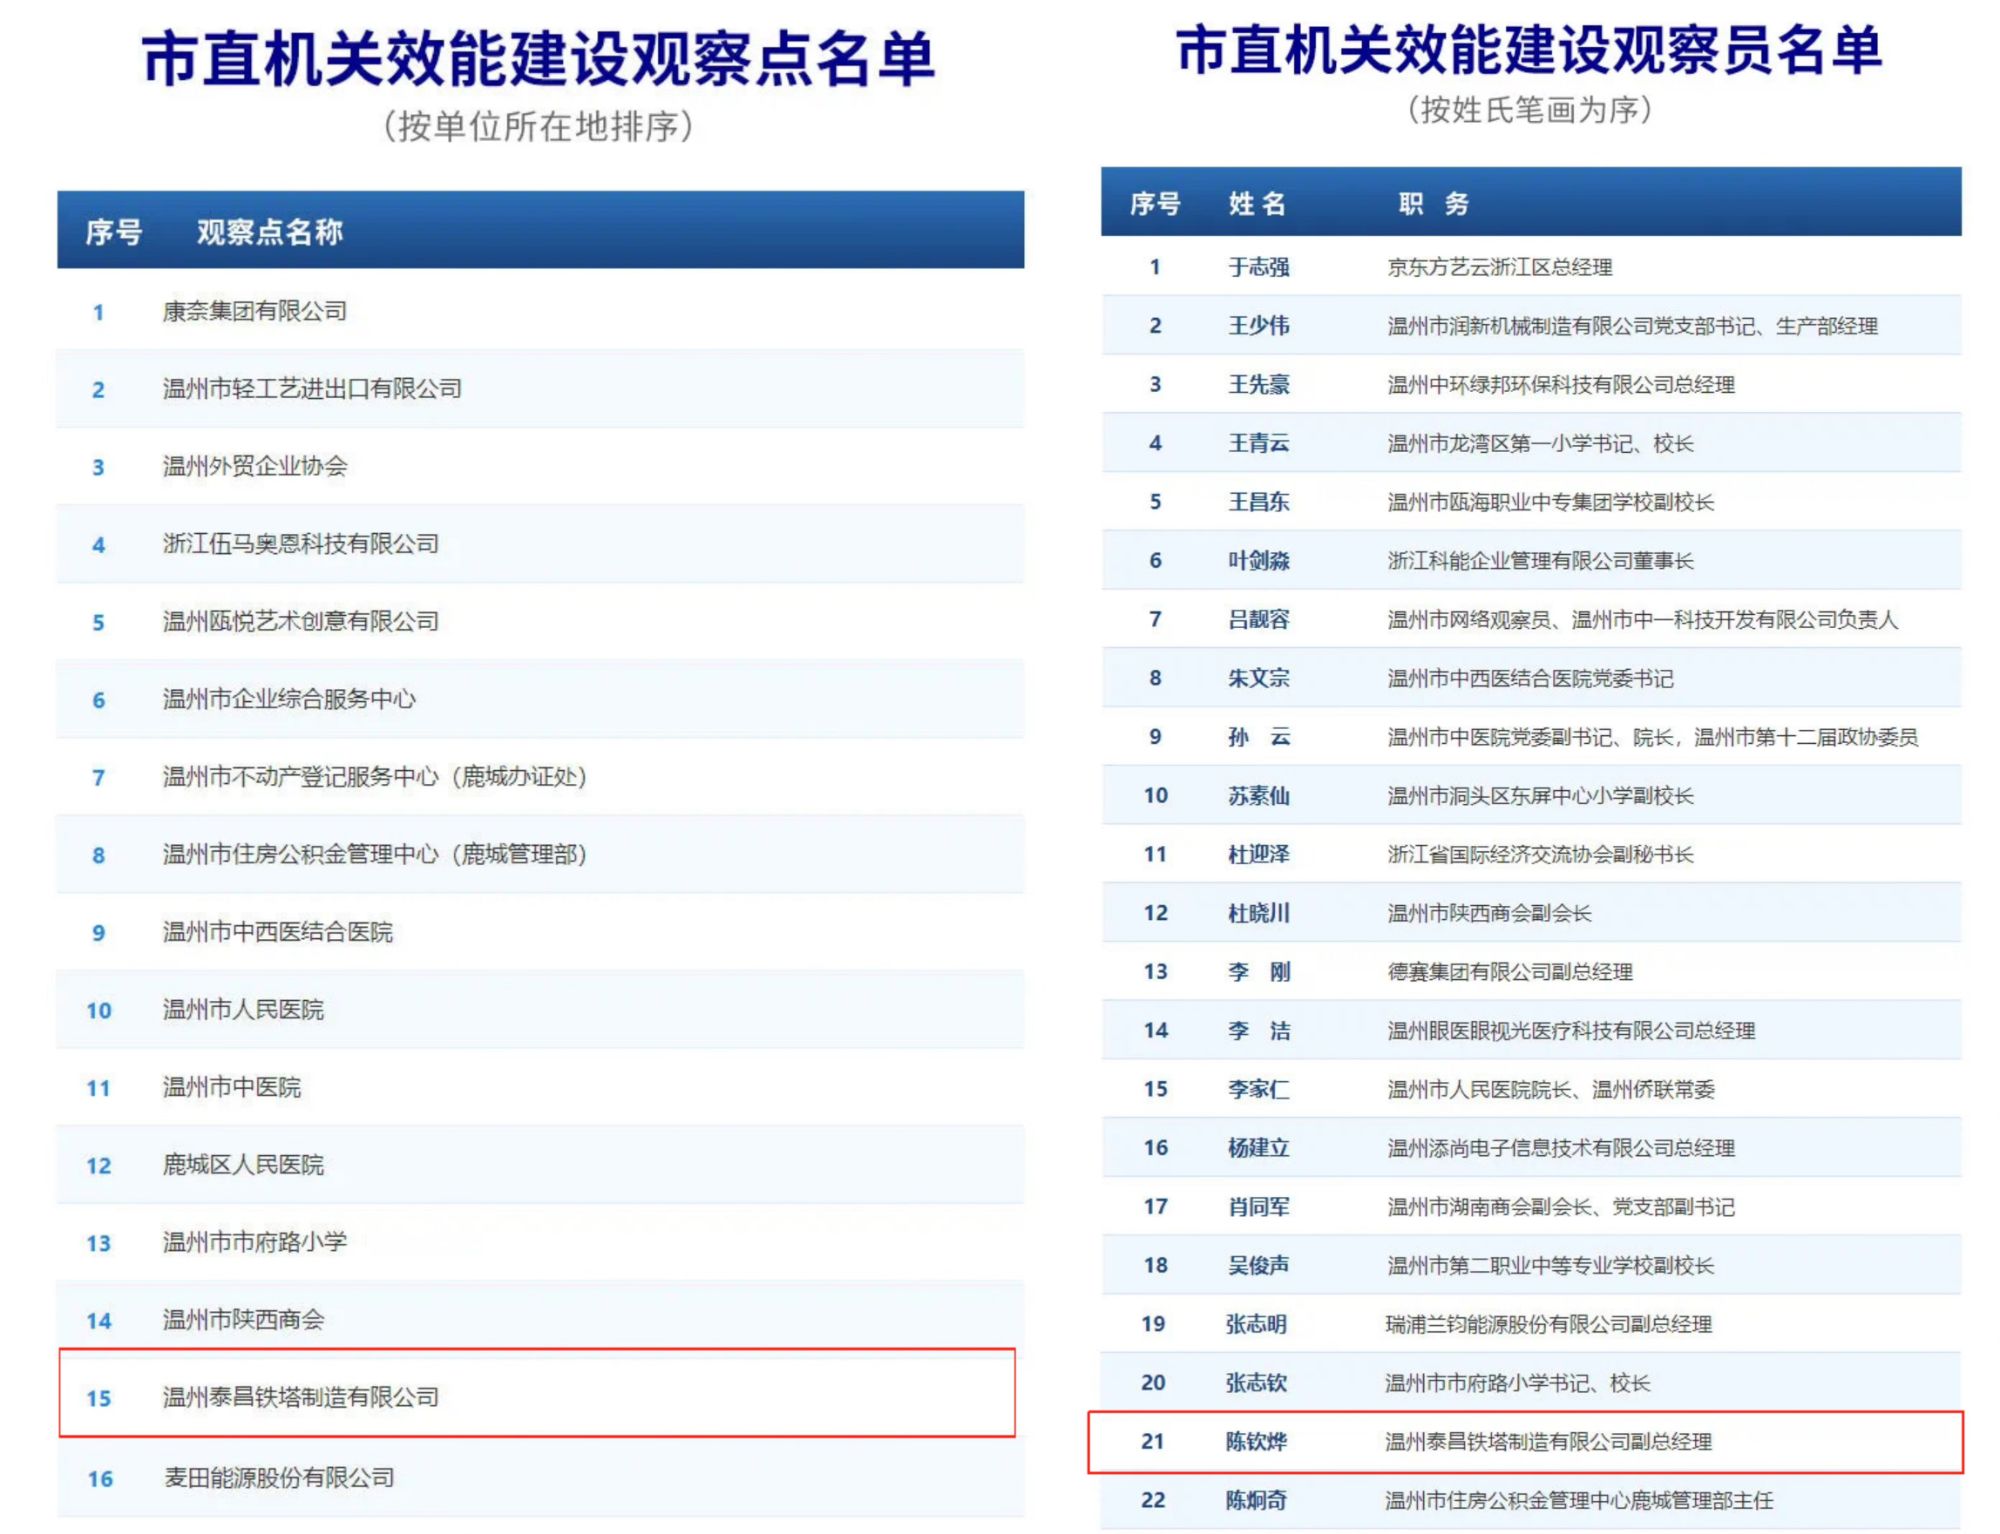Click the name 朱文宗
2000x1534 pixels.
(x=1258, y=678)
